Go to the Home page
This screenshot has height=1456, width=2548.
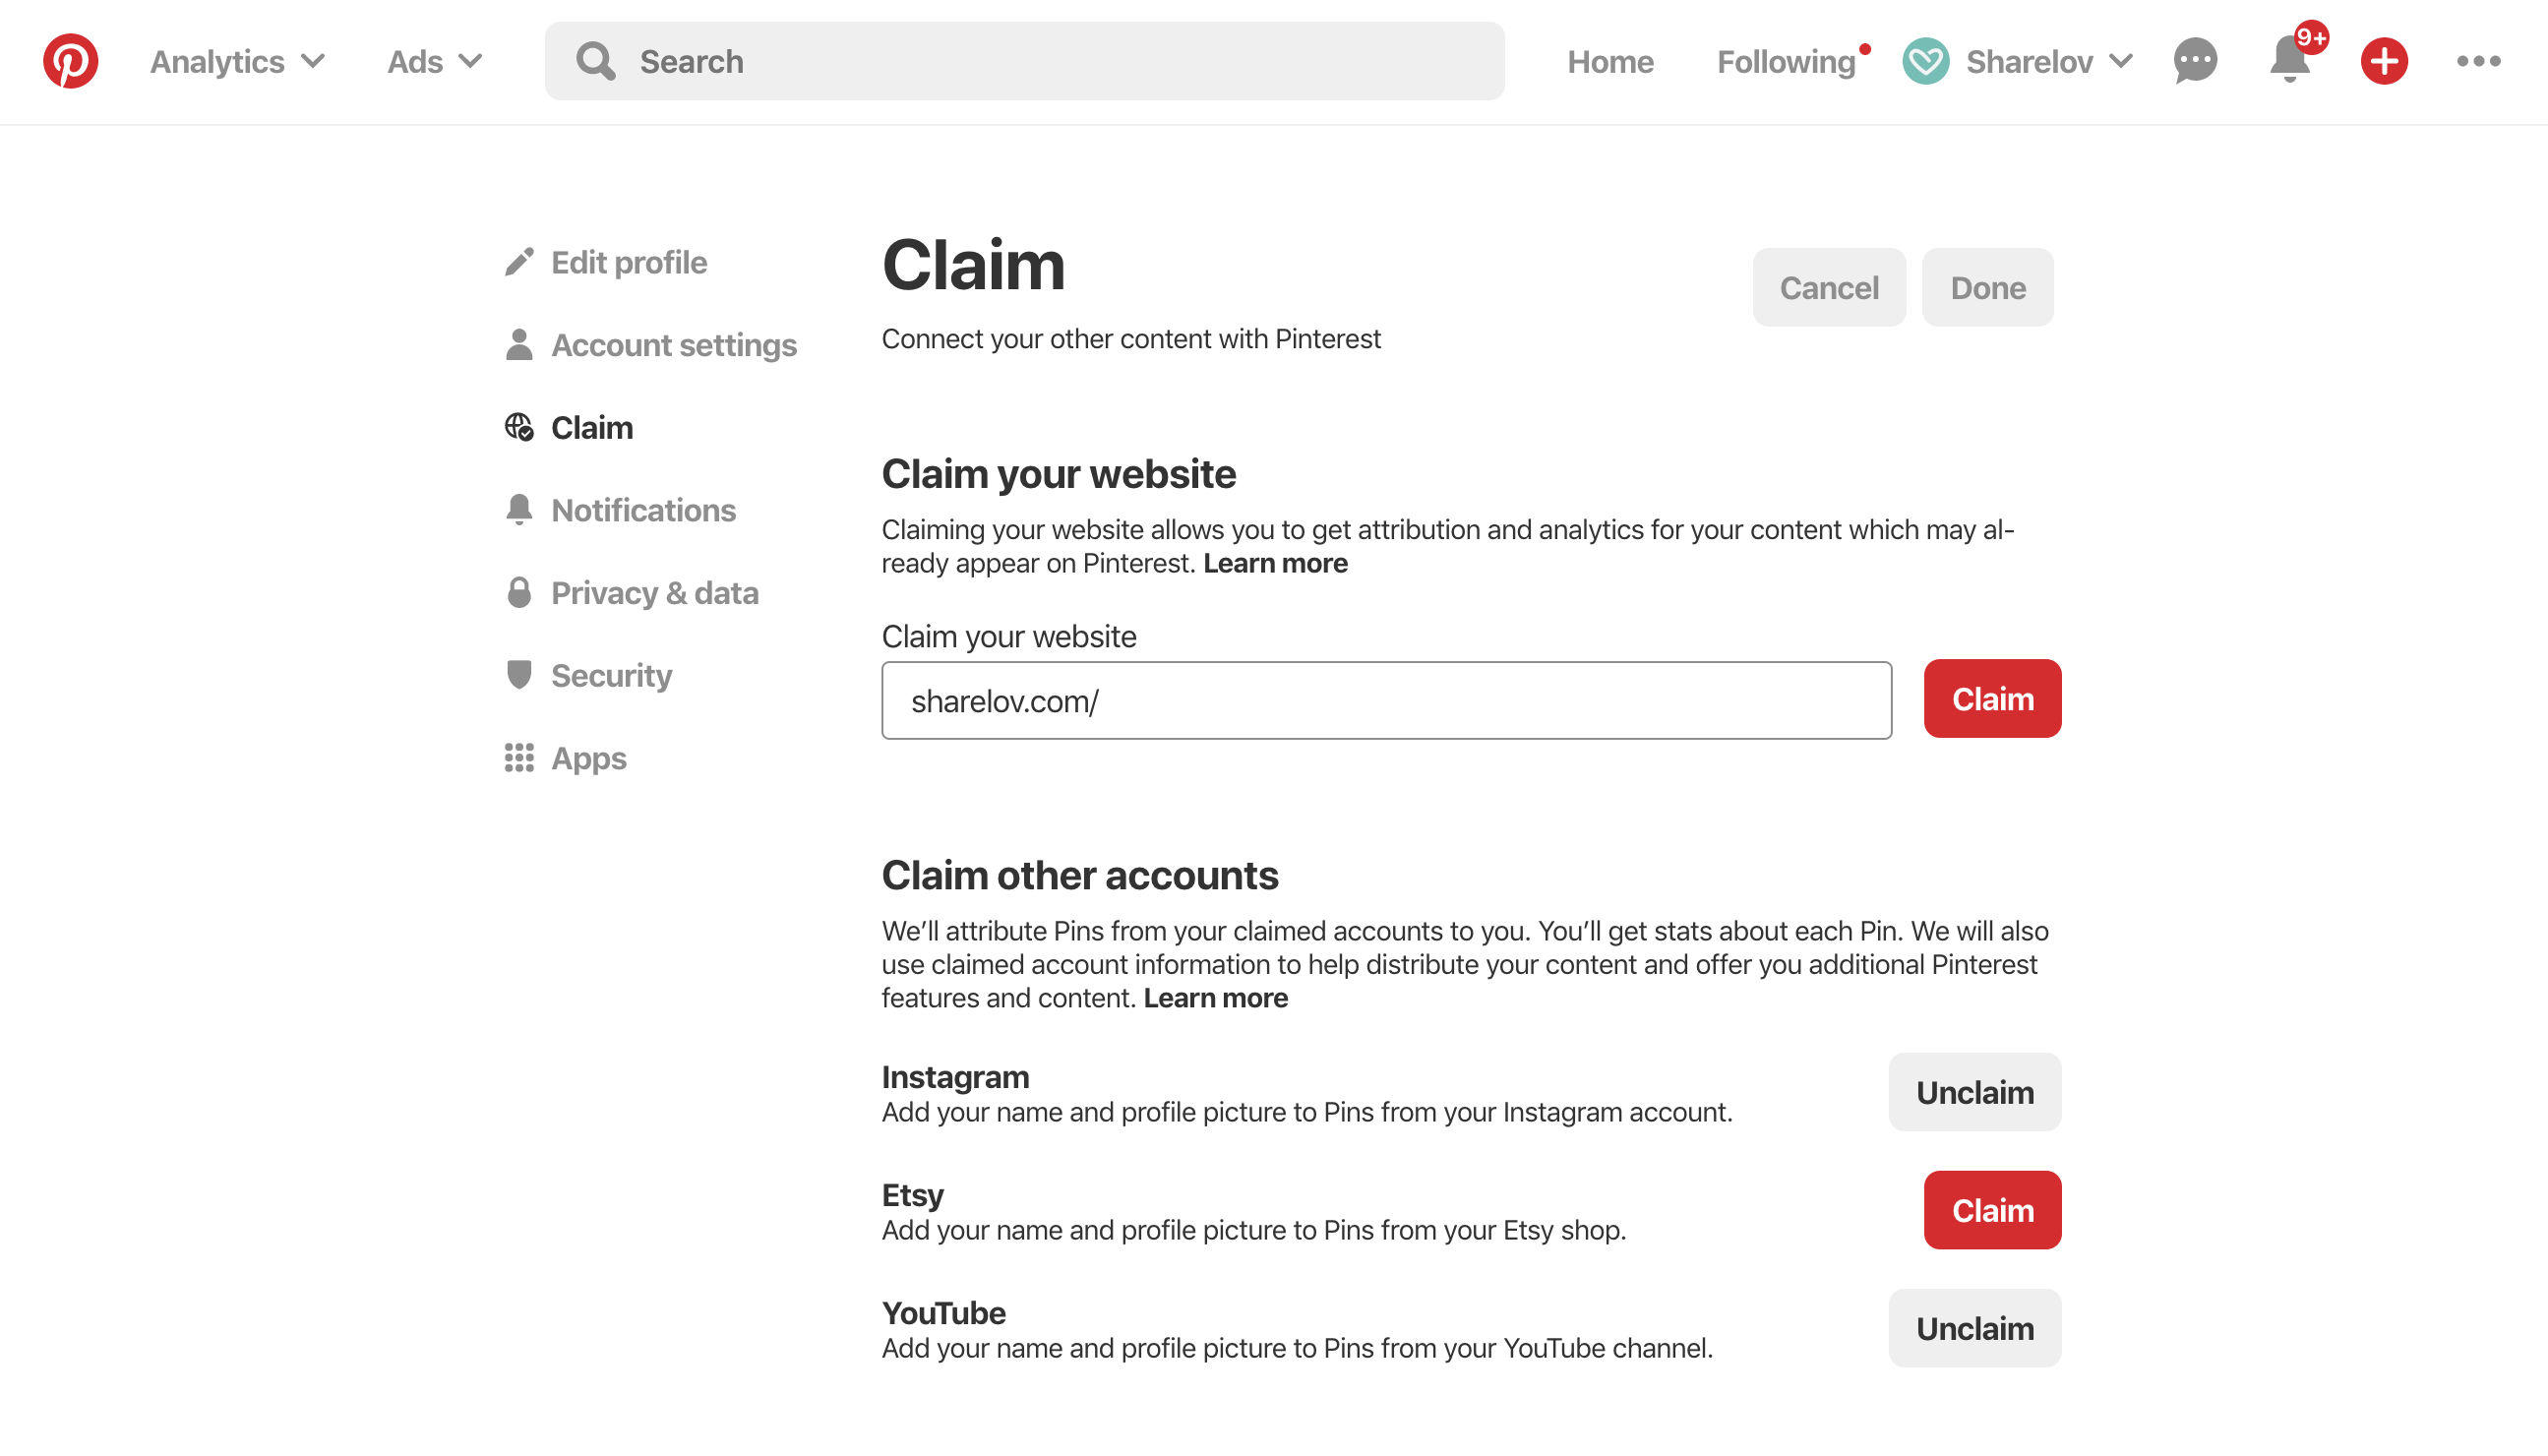click(1610, 62)
